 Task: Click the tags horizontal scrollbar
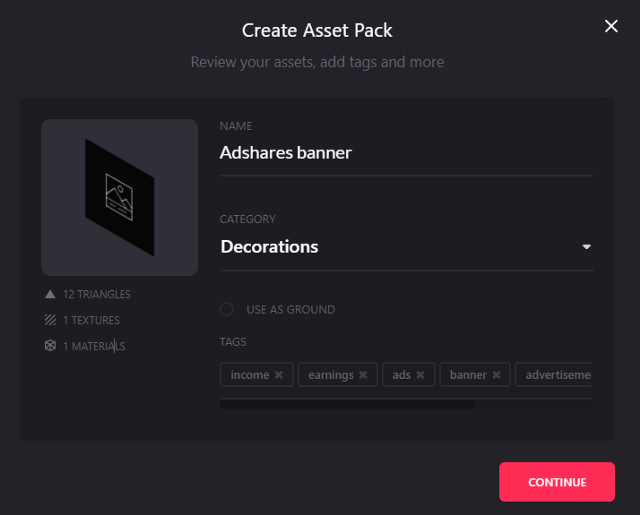pyautogui.click(x=347, y=404)
